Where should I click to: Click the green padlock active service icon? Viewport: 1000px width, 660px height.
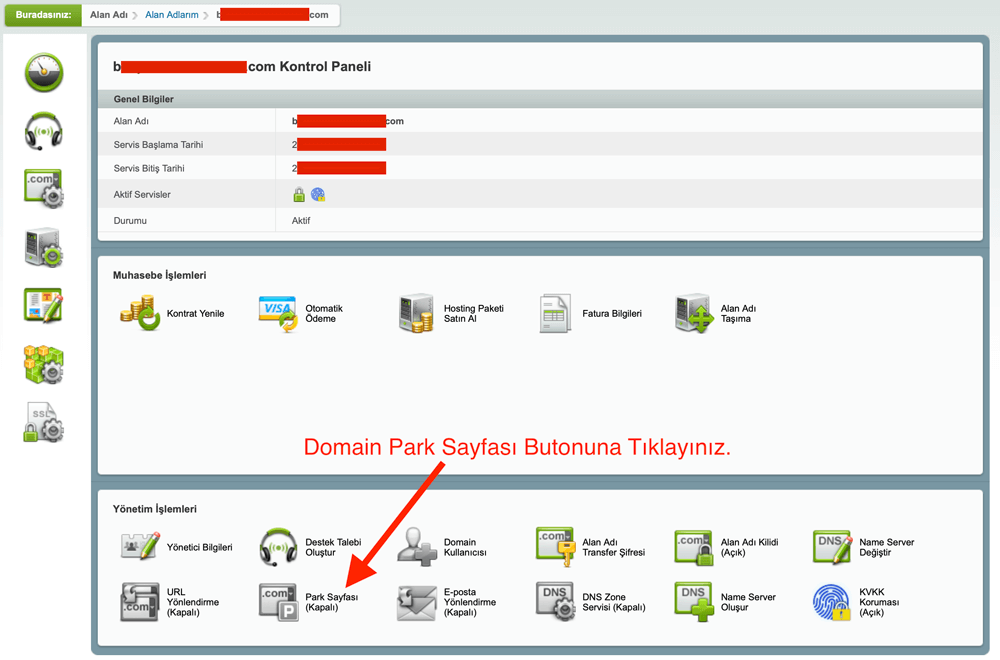pos(299,195)
